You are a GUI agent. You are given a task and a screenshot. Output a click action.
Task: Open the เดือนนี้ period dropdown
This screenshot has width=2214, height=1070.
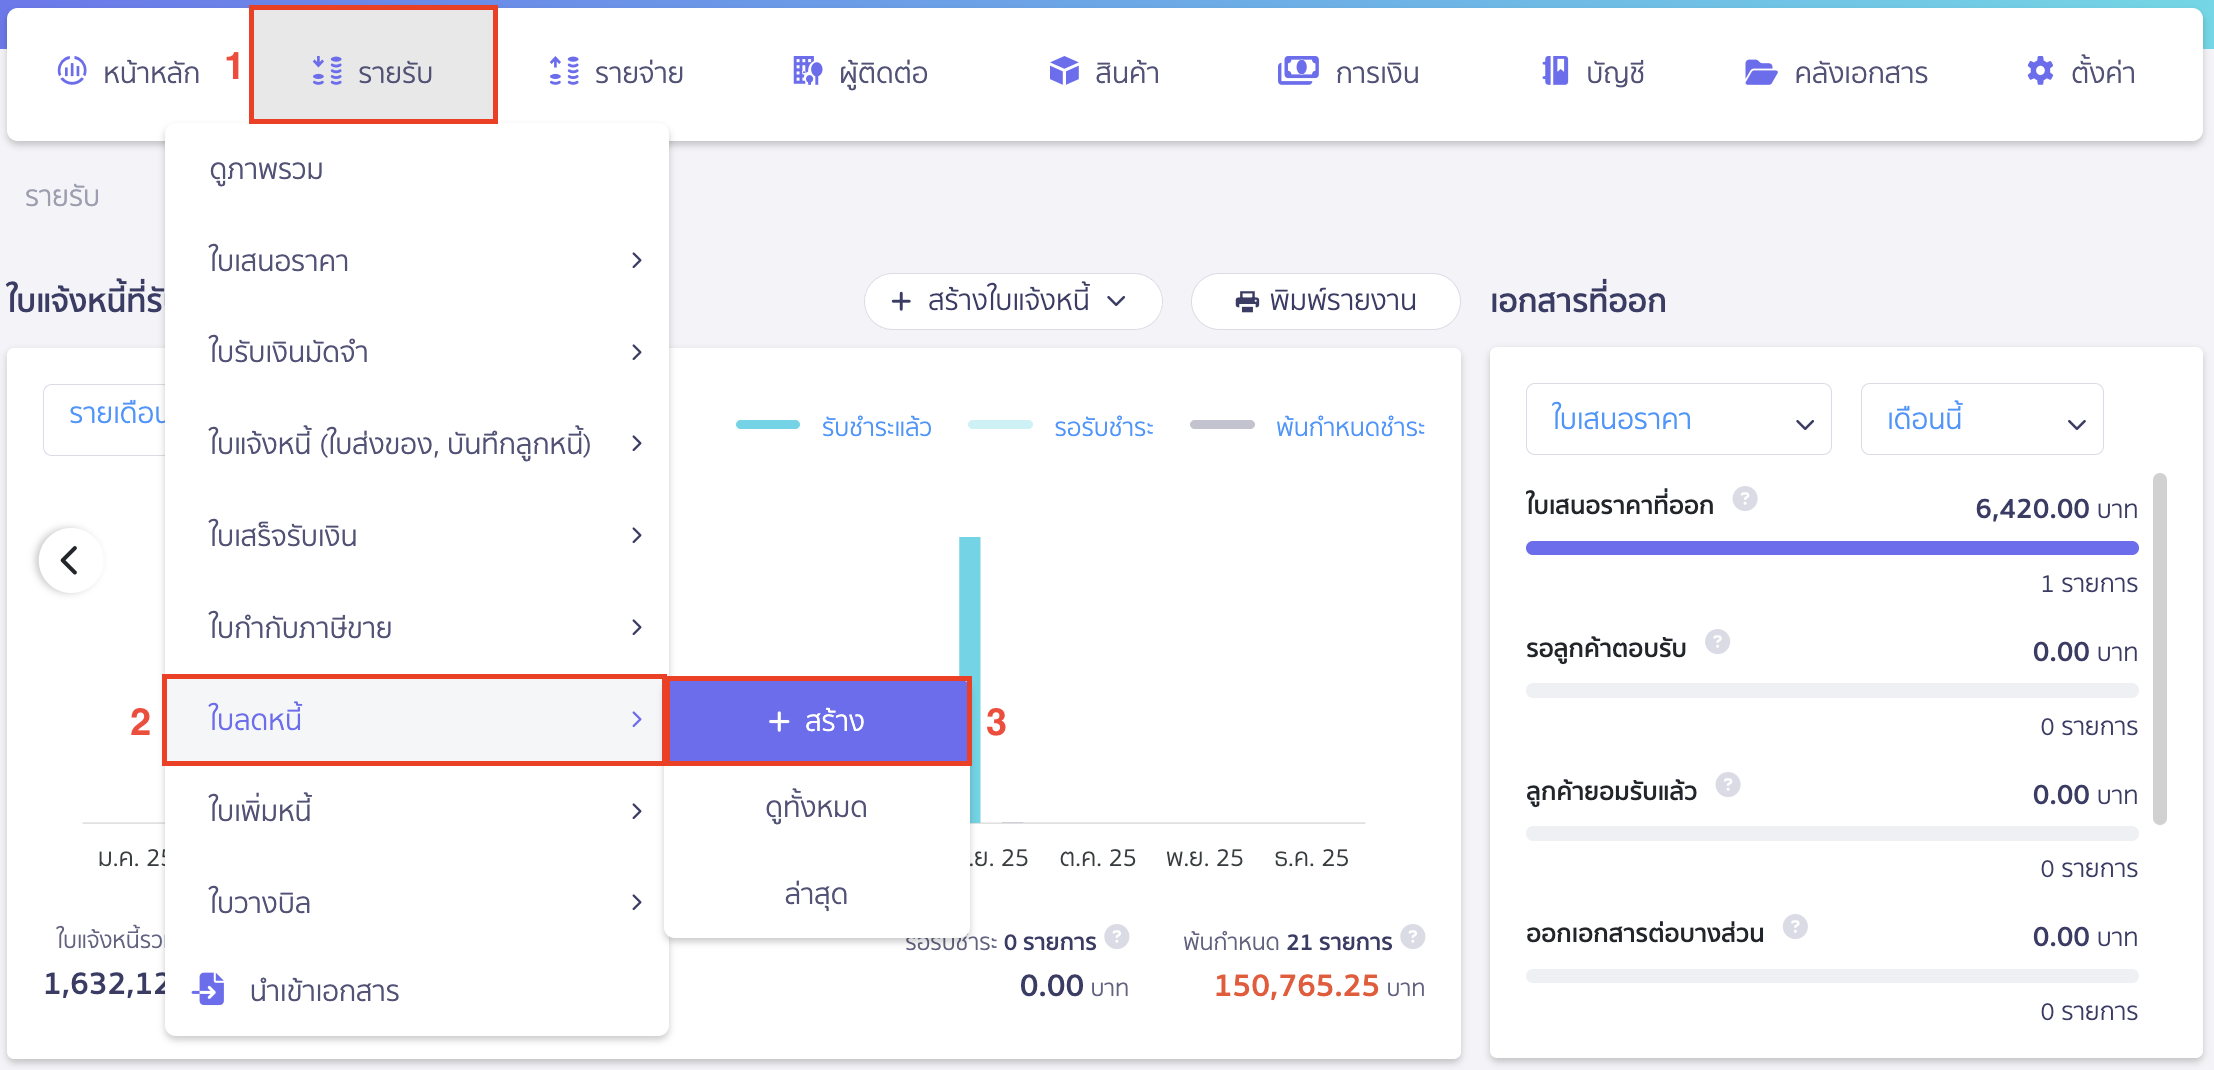1981,419
